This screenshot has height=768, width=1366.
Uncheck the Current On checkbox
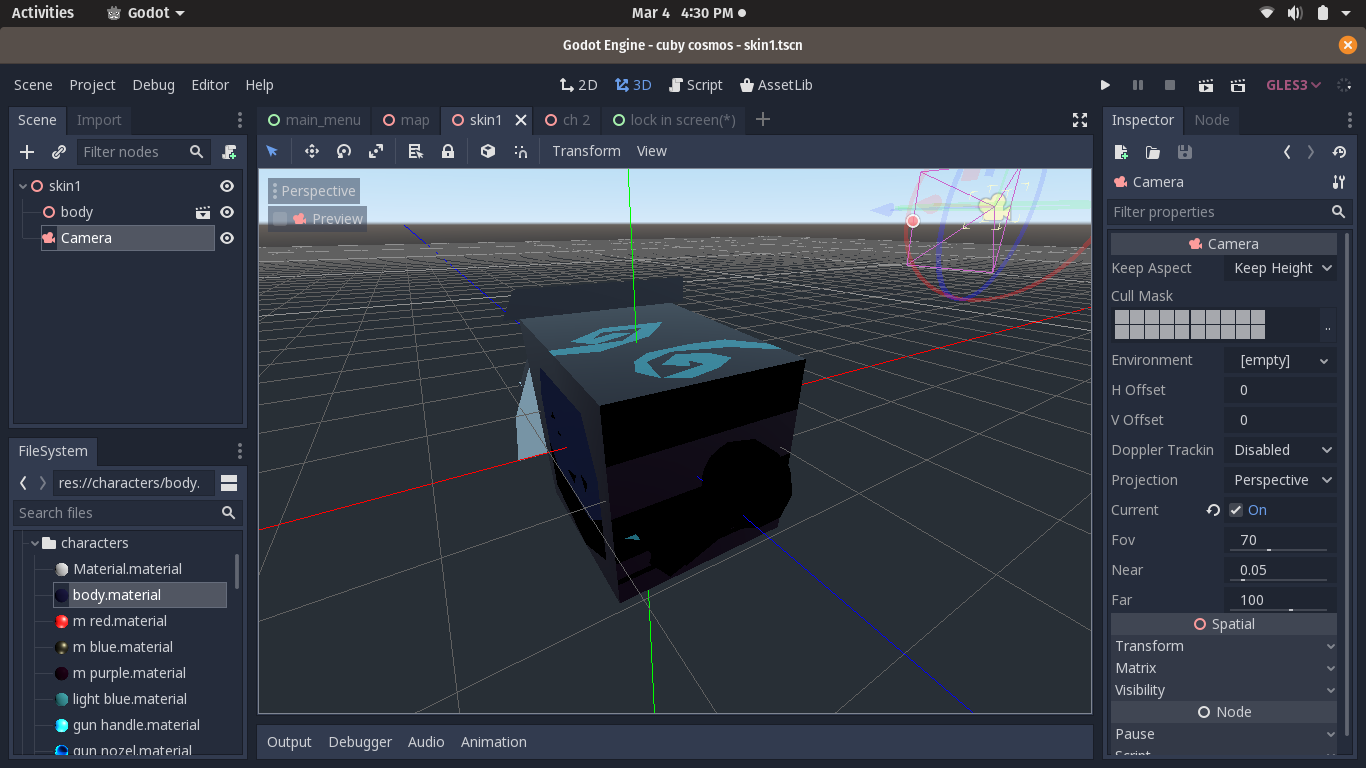[1236, 510]
